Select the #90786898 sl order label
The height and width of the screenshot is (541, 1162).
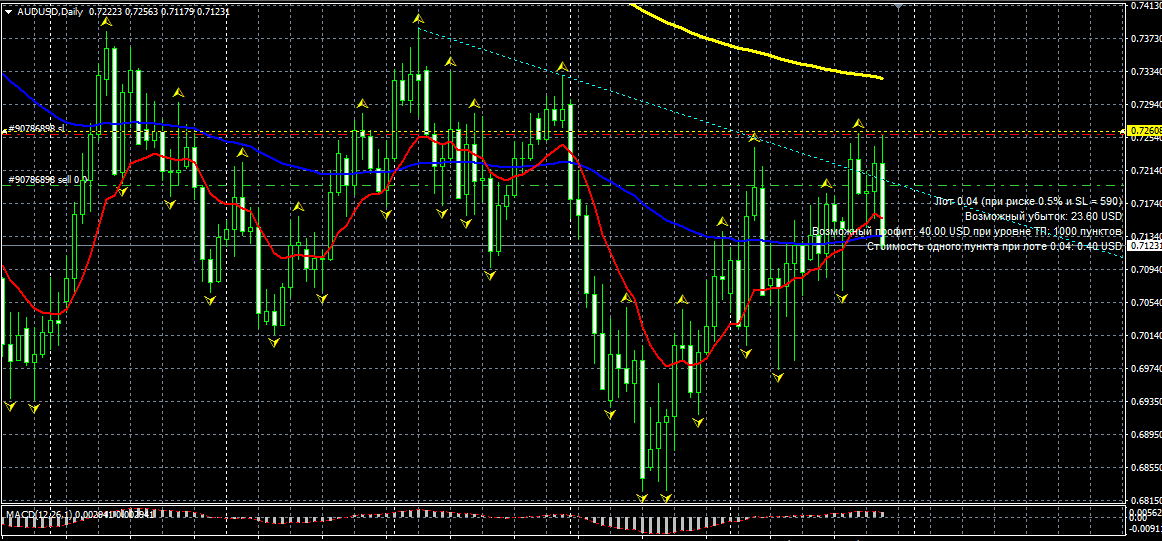[x=38, y=128]
